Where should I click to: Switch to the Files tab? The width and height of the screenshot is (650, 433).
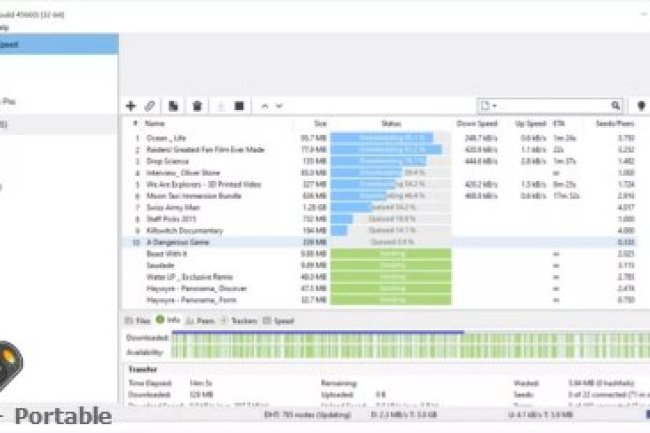[138, 320]
